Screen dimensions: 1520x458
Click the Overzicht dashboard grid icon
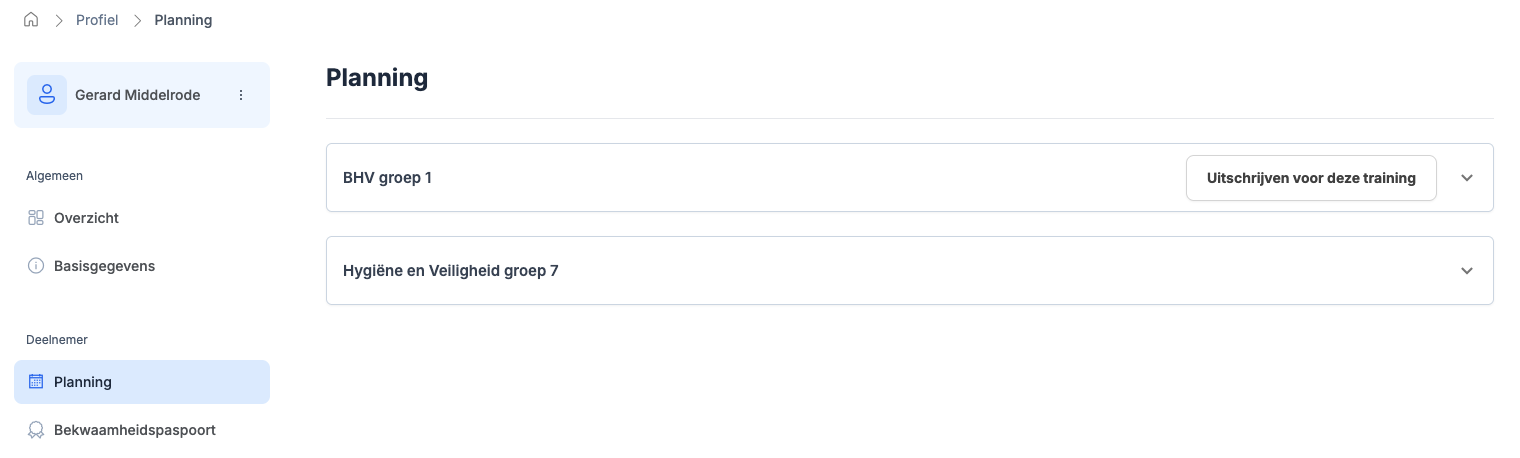36,218
